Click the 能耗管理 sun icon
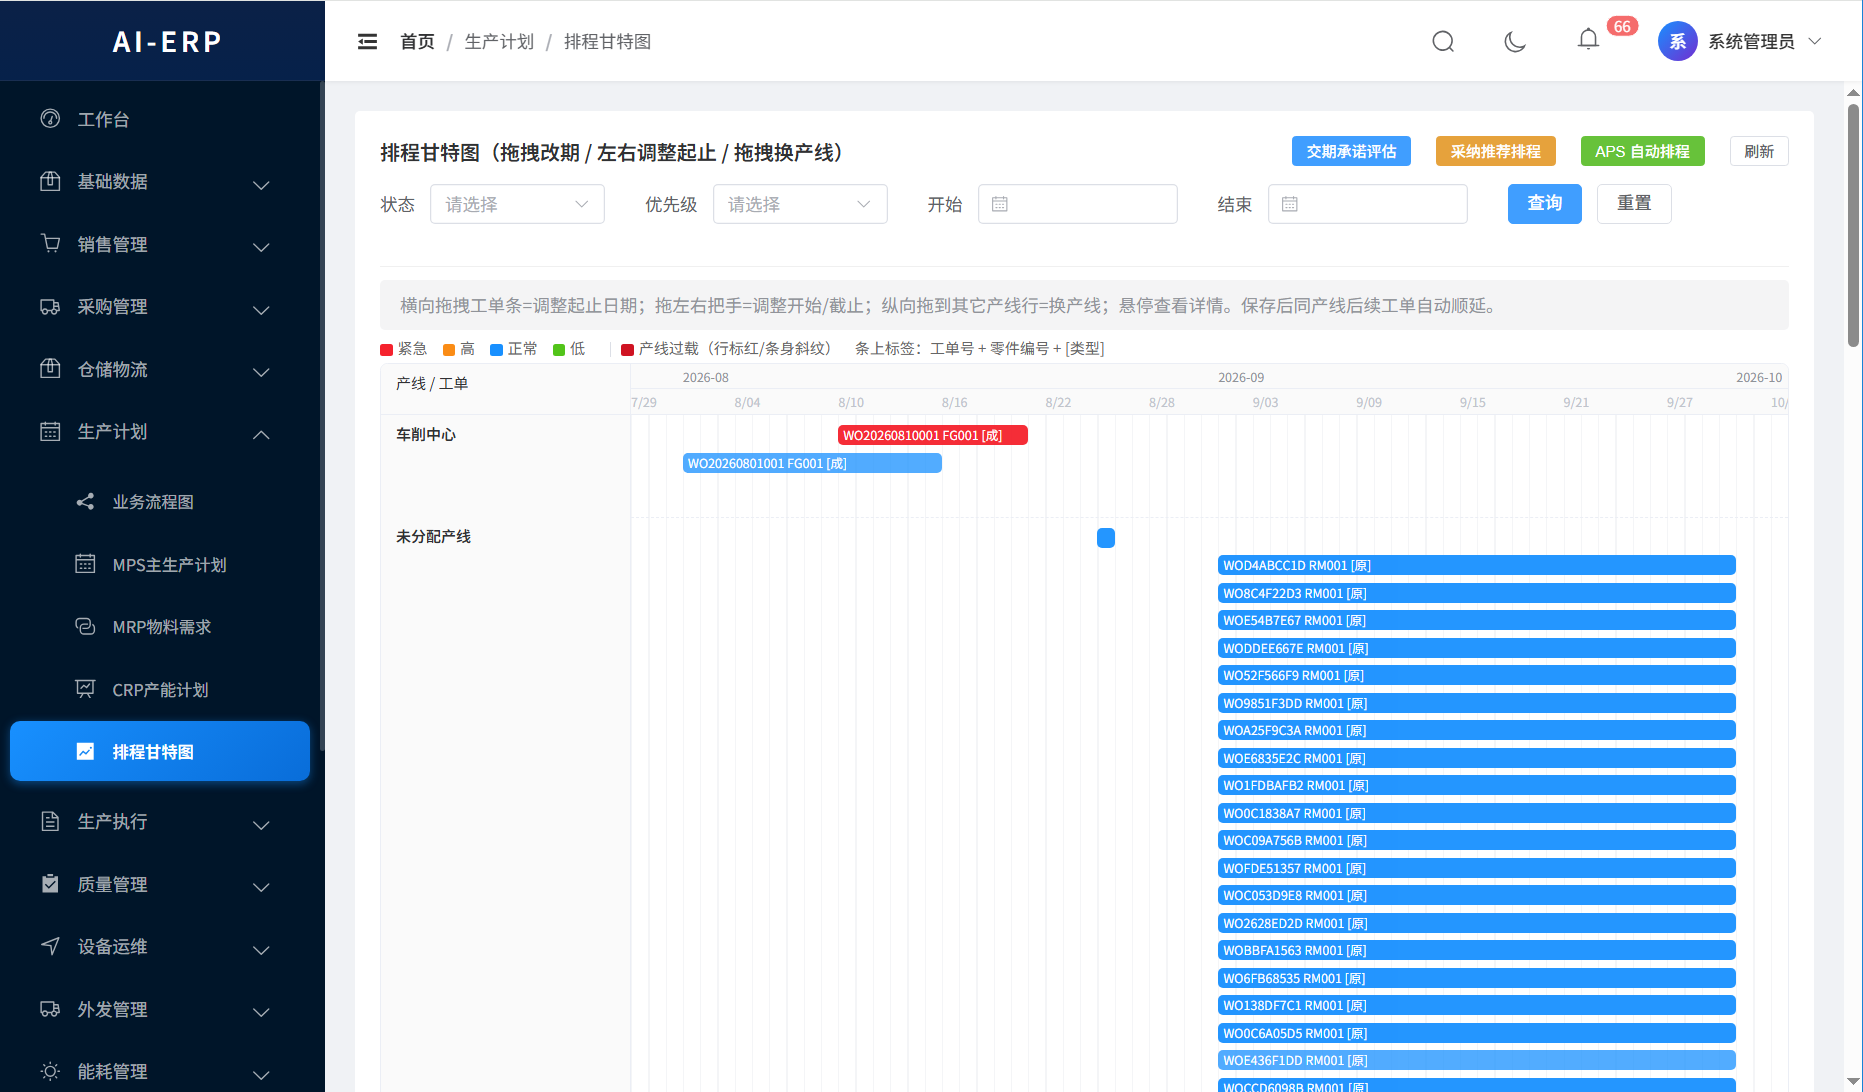The image size is (1863, 1092). click(x=50, y=1071)
